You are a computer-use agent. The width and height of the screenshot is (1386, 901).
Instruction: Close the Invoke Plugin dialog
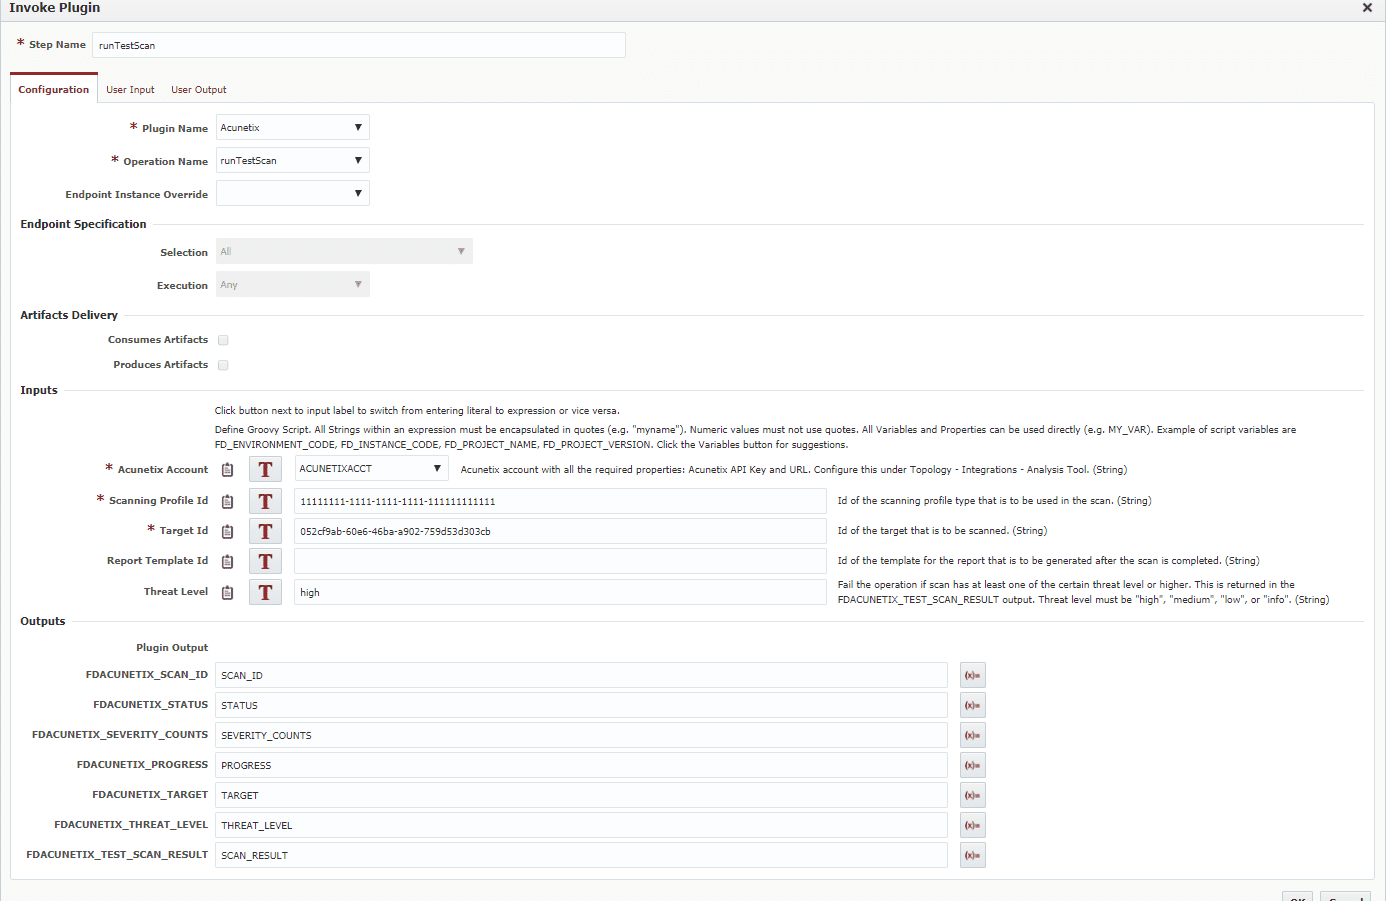point(1367,8)
